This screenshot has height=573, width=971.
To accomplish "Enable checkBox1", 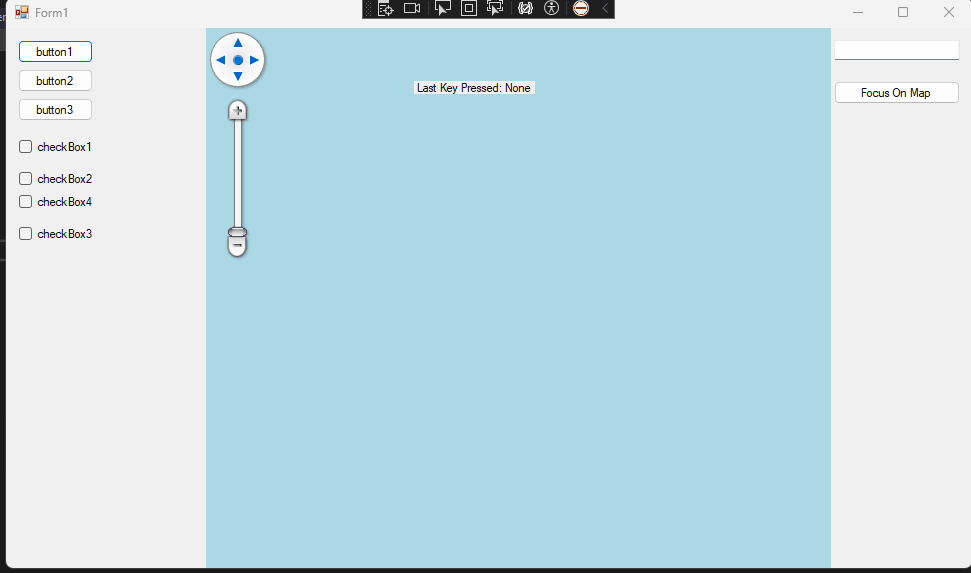I will coord(26,147).
